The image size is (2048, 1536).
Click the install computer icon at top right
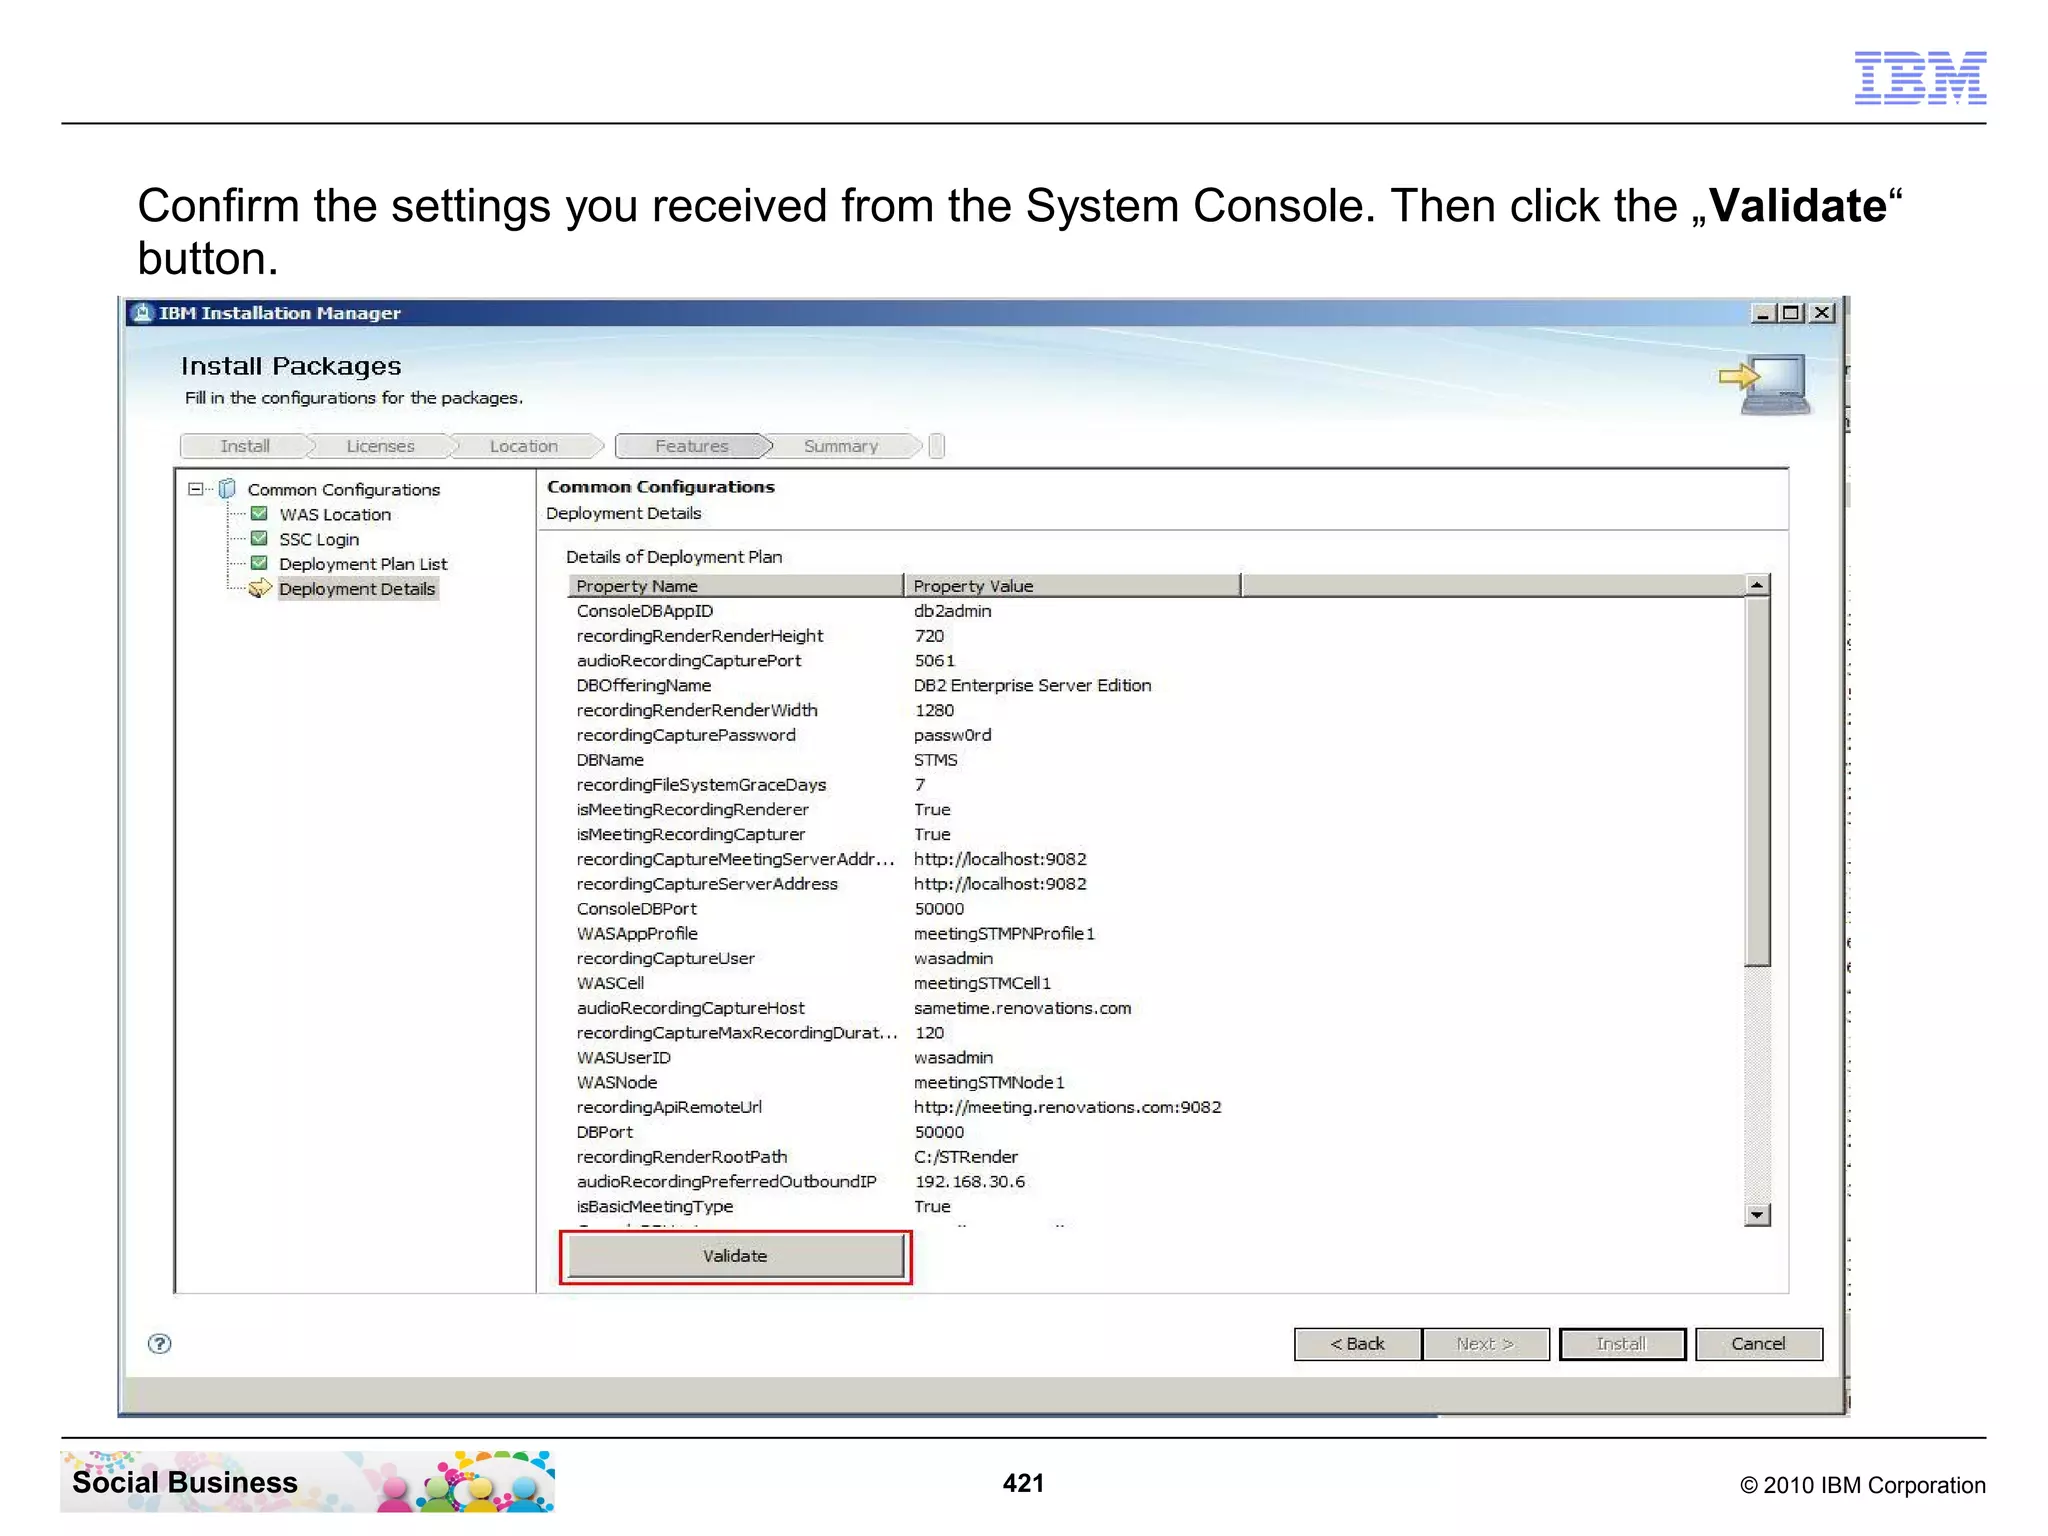point(1766,384)
